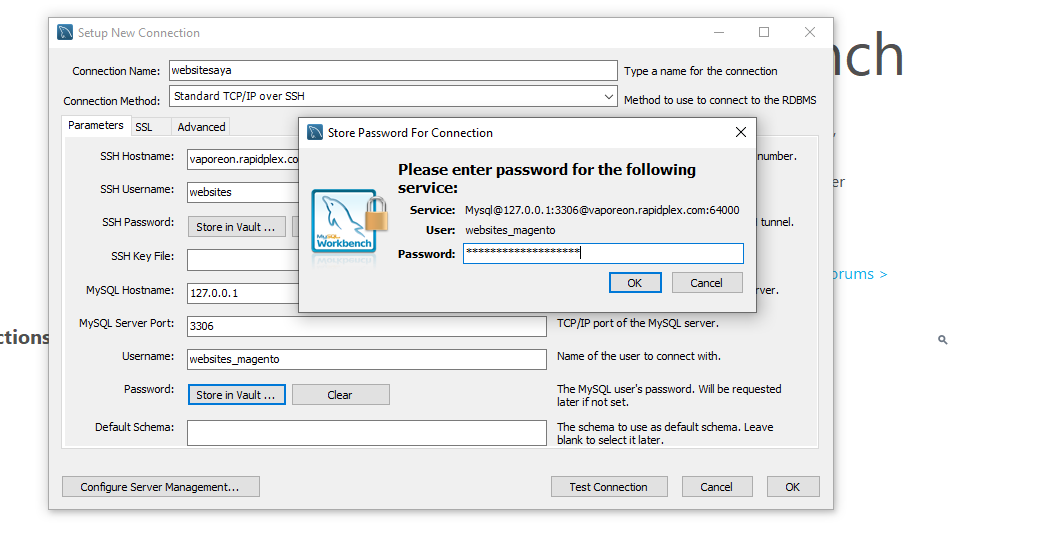Screen dimensions: 1043x537
Task: Click Store in Vault for MySQL password
Action: [237, 395]
